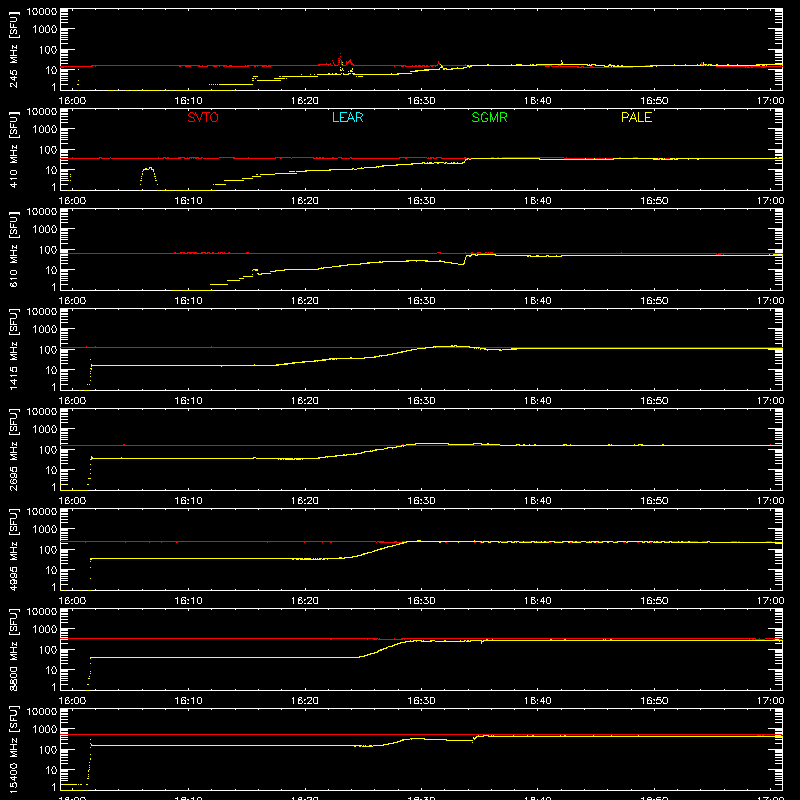The height and width of the screenshot is (800, 800).
Task: Click 16:30 label under the 245 MHz panel
Action: coord(421,101)
